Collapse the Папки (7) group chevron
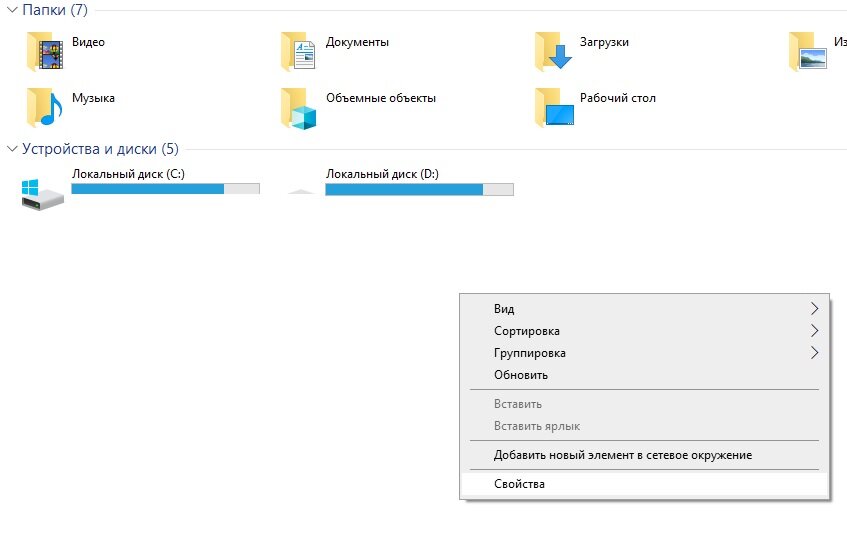Screen dimensions: 847x551 pos(12,10)
